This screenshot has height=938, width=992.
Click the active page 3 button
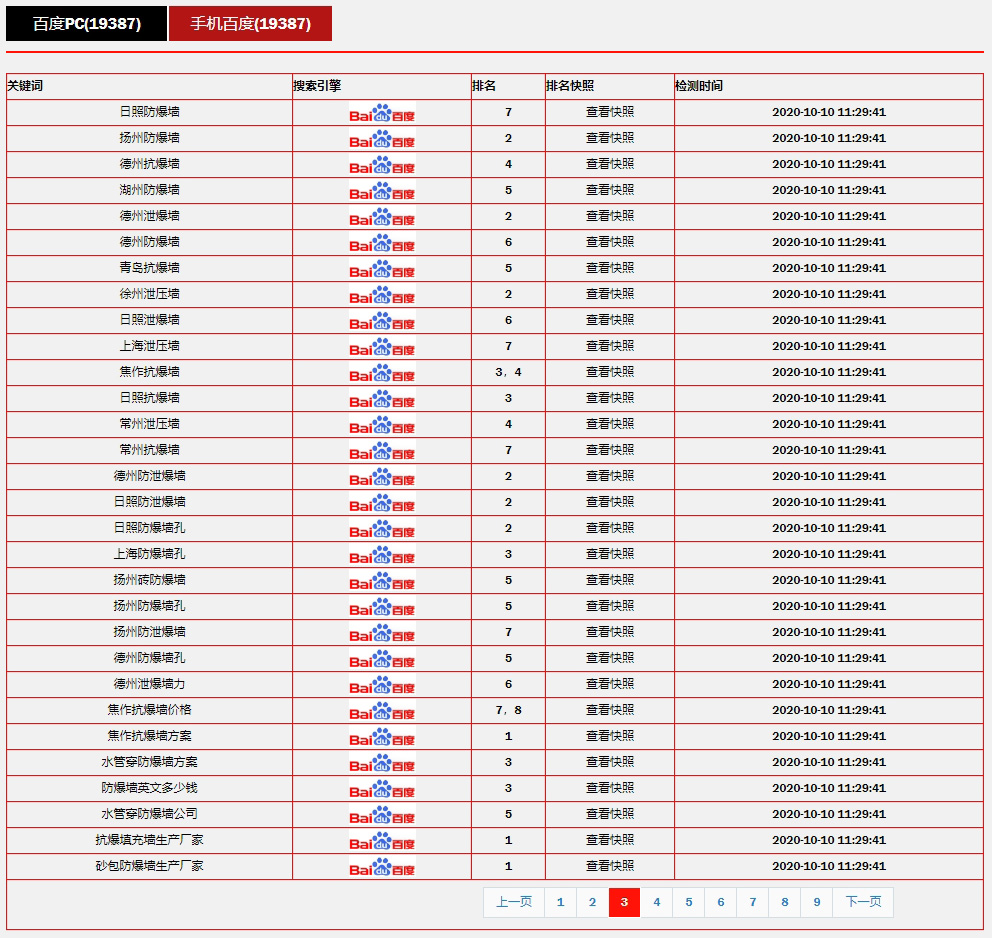point(624,902)
